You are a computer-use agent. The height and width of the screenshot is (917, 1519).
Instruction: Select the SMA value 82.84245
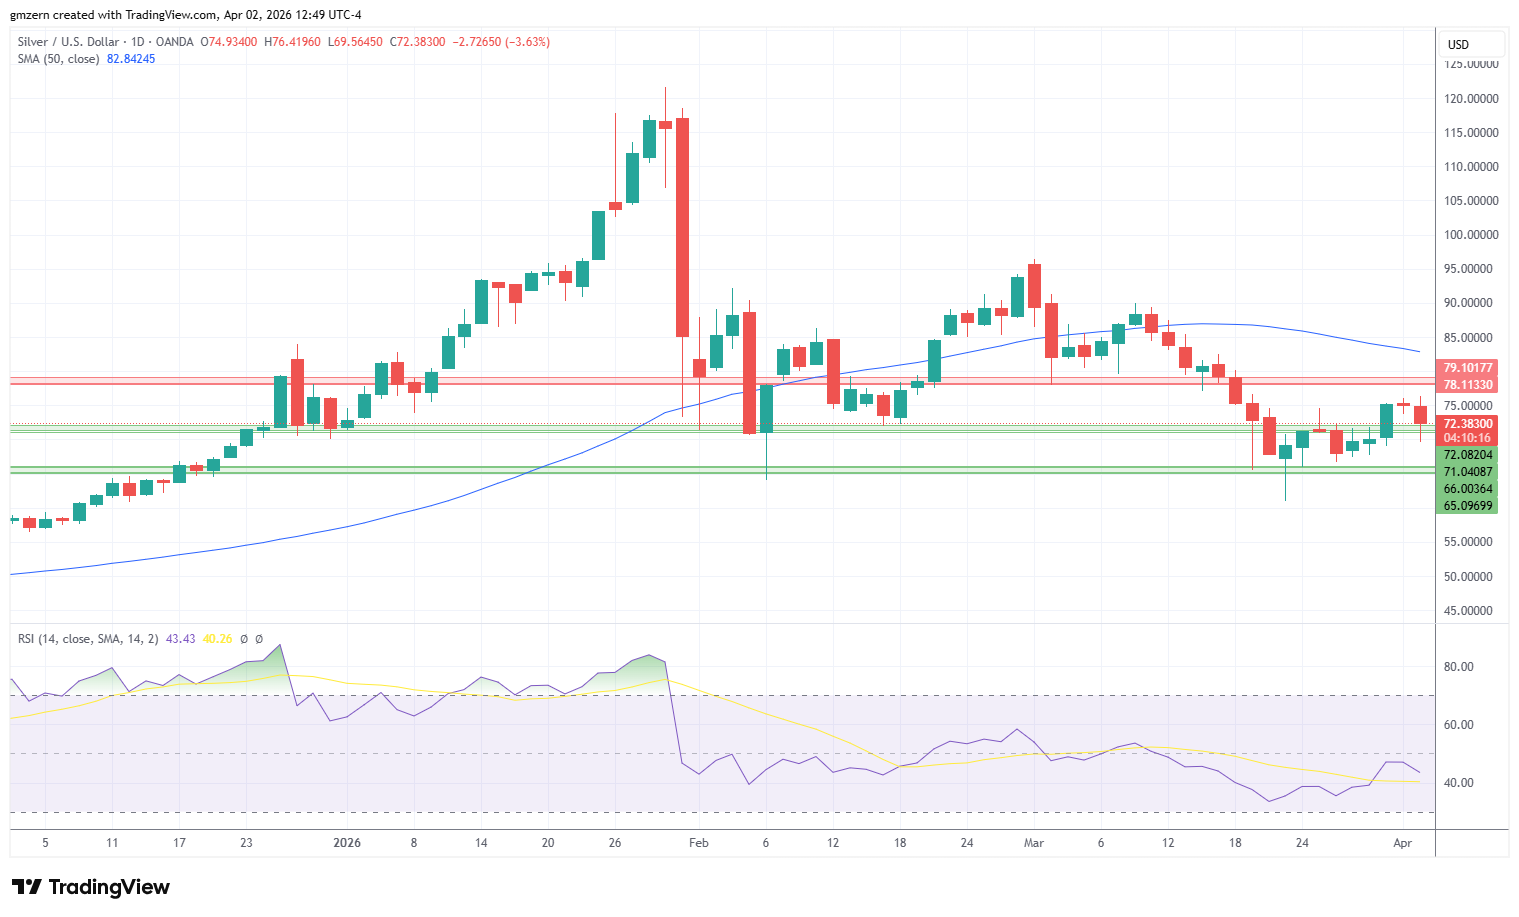click(131, 59)
